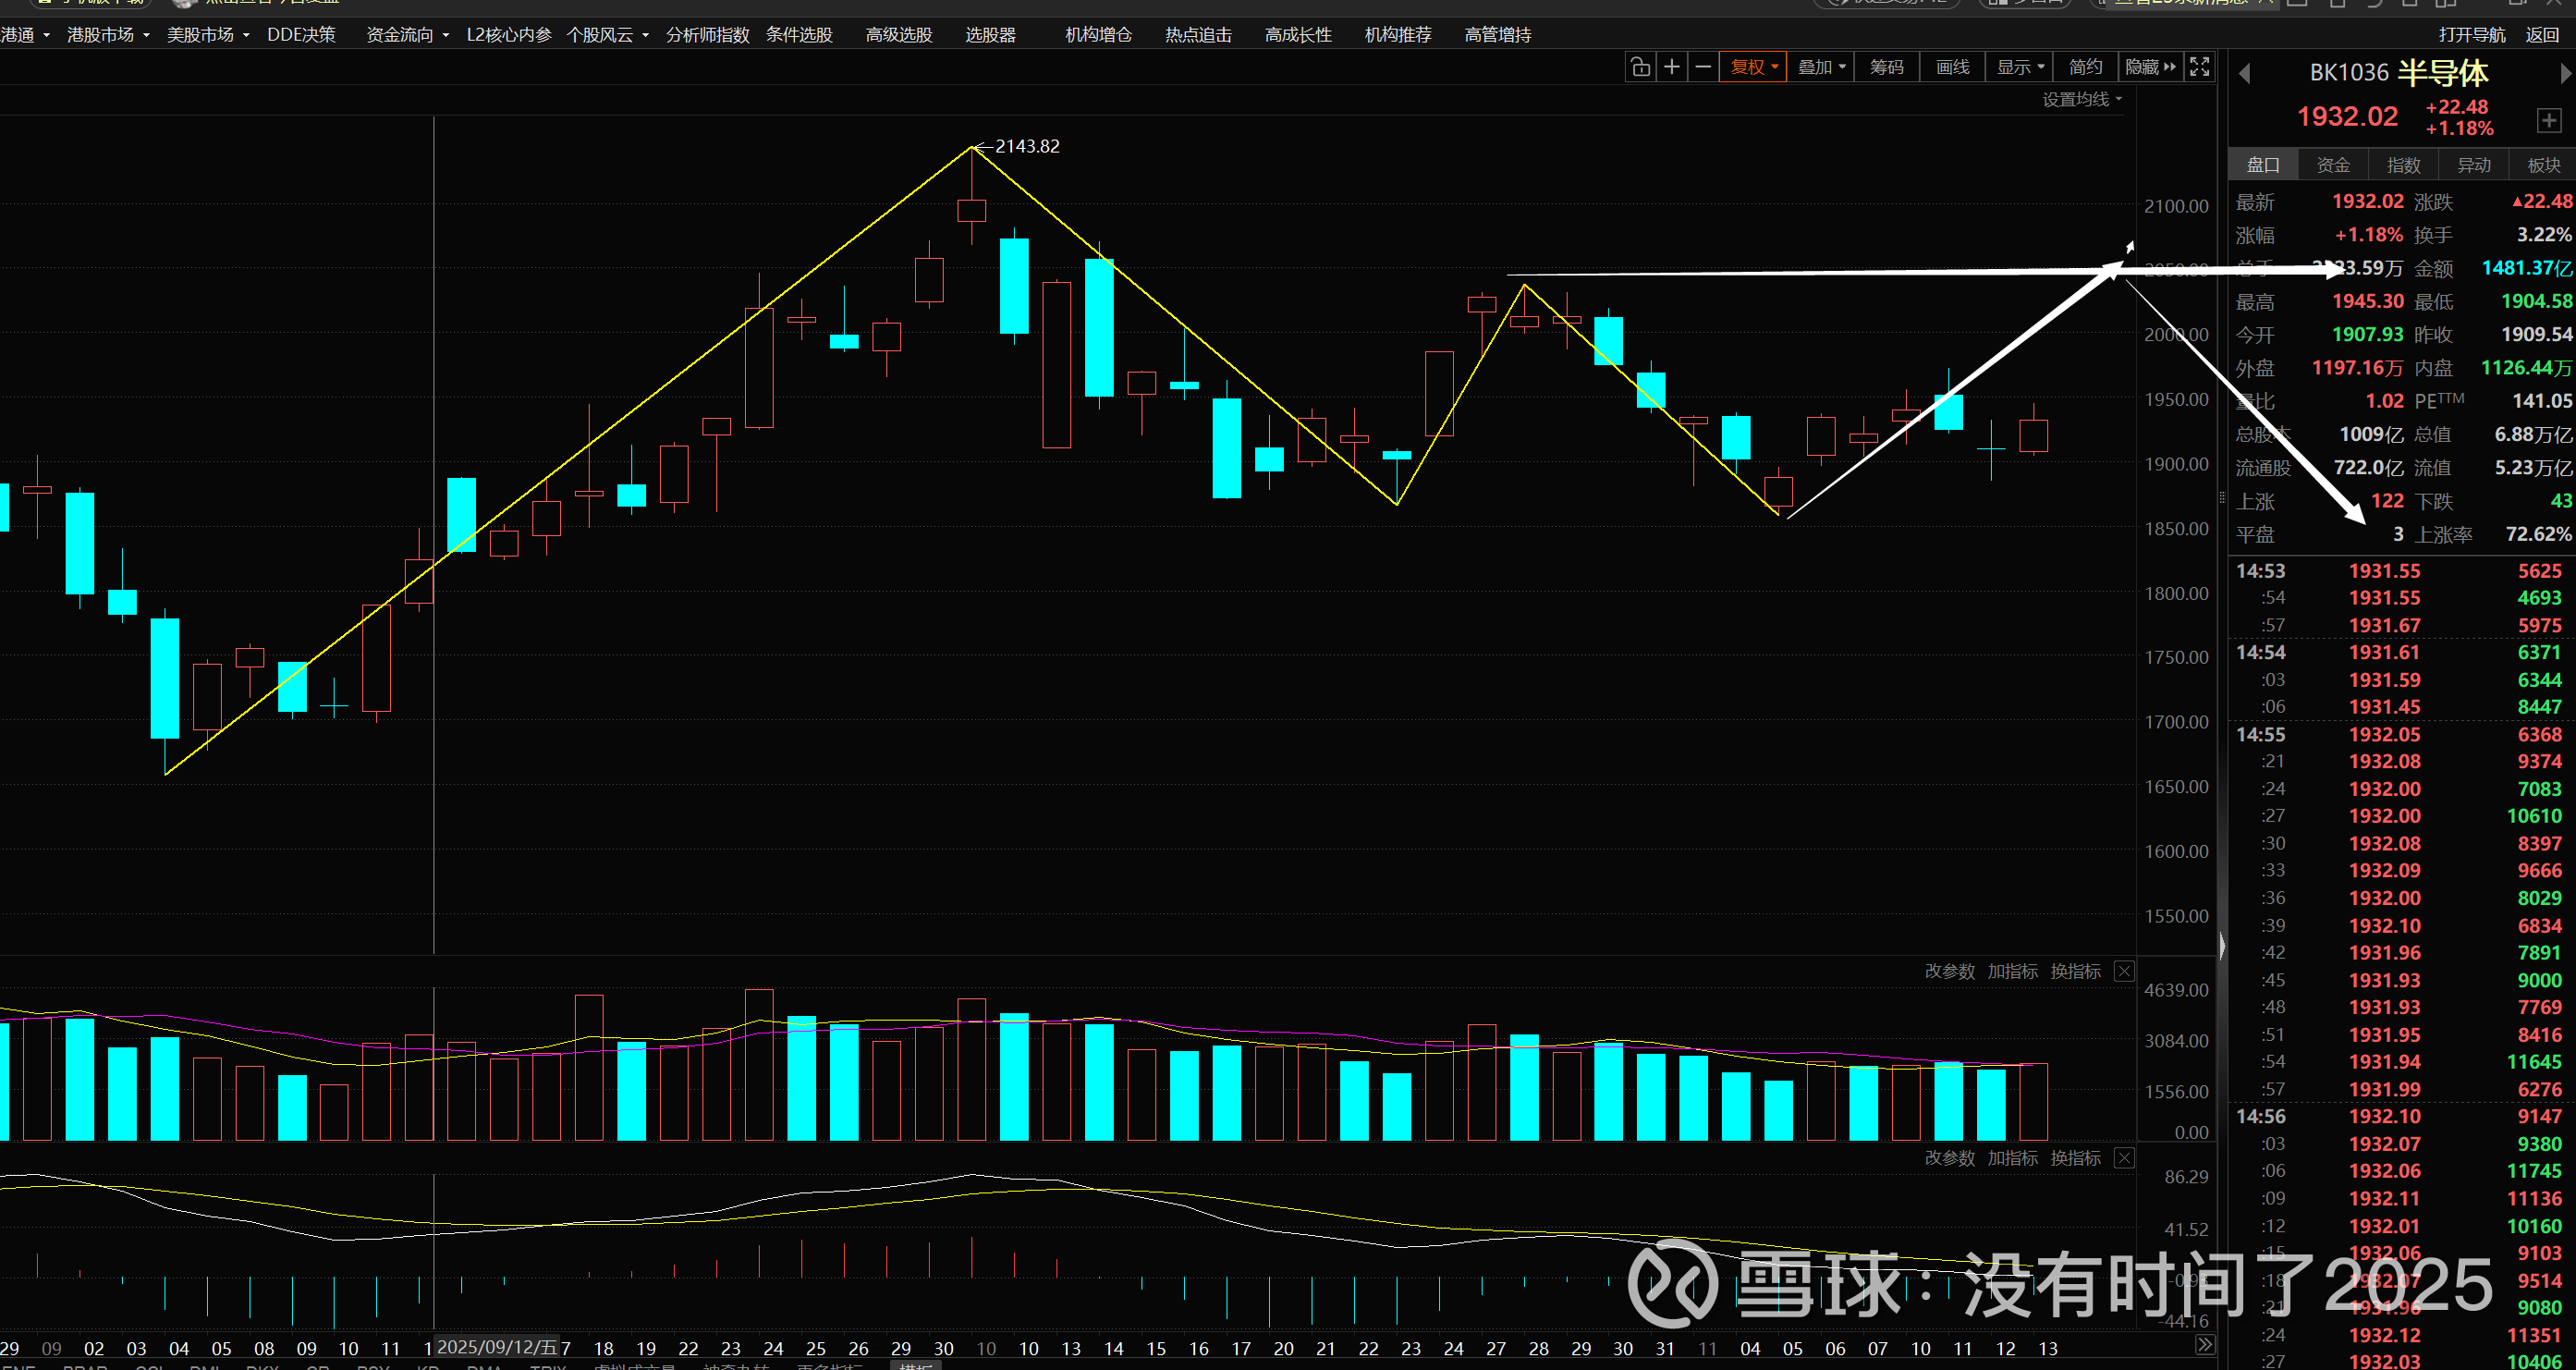Viewport: 2576px width, 1370px height.
Task: Enter fullscreen chart mode icon
Action: pos(2200,67)
